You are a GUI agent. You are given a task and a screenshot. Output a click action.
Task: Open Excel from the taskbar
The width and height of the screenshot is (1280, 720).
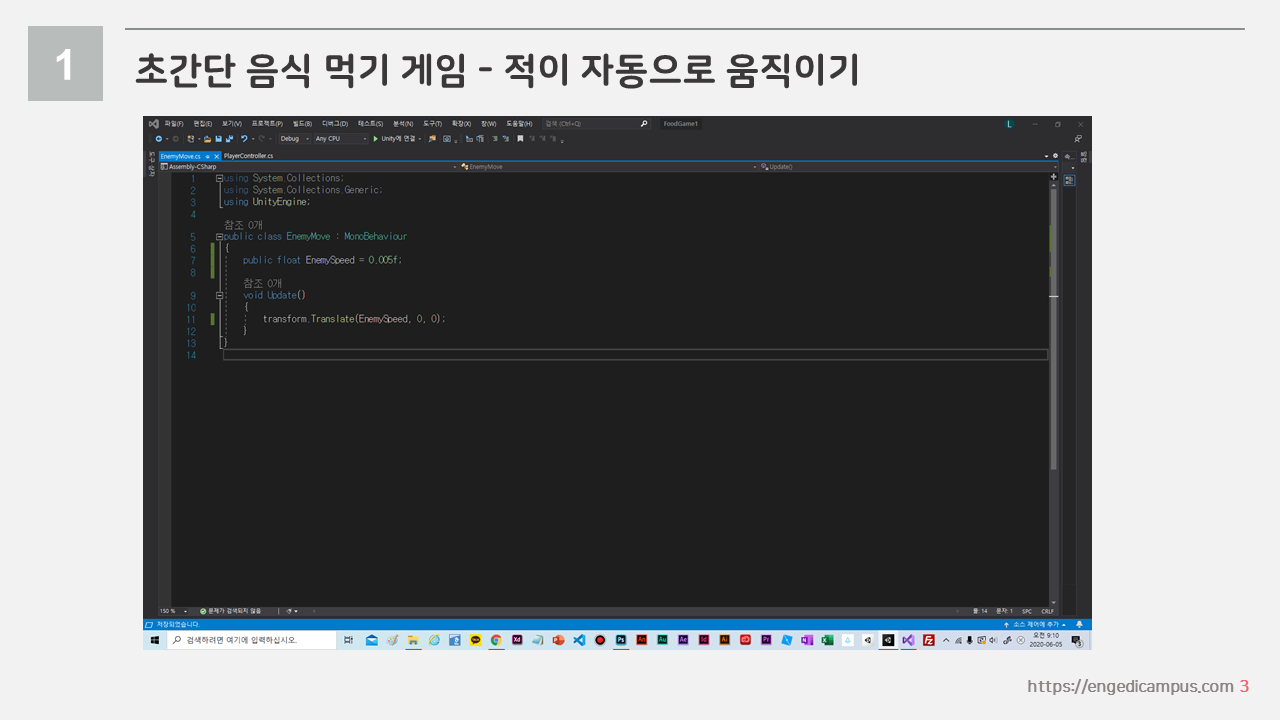coord(827,639)
